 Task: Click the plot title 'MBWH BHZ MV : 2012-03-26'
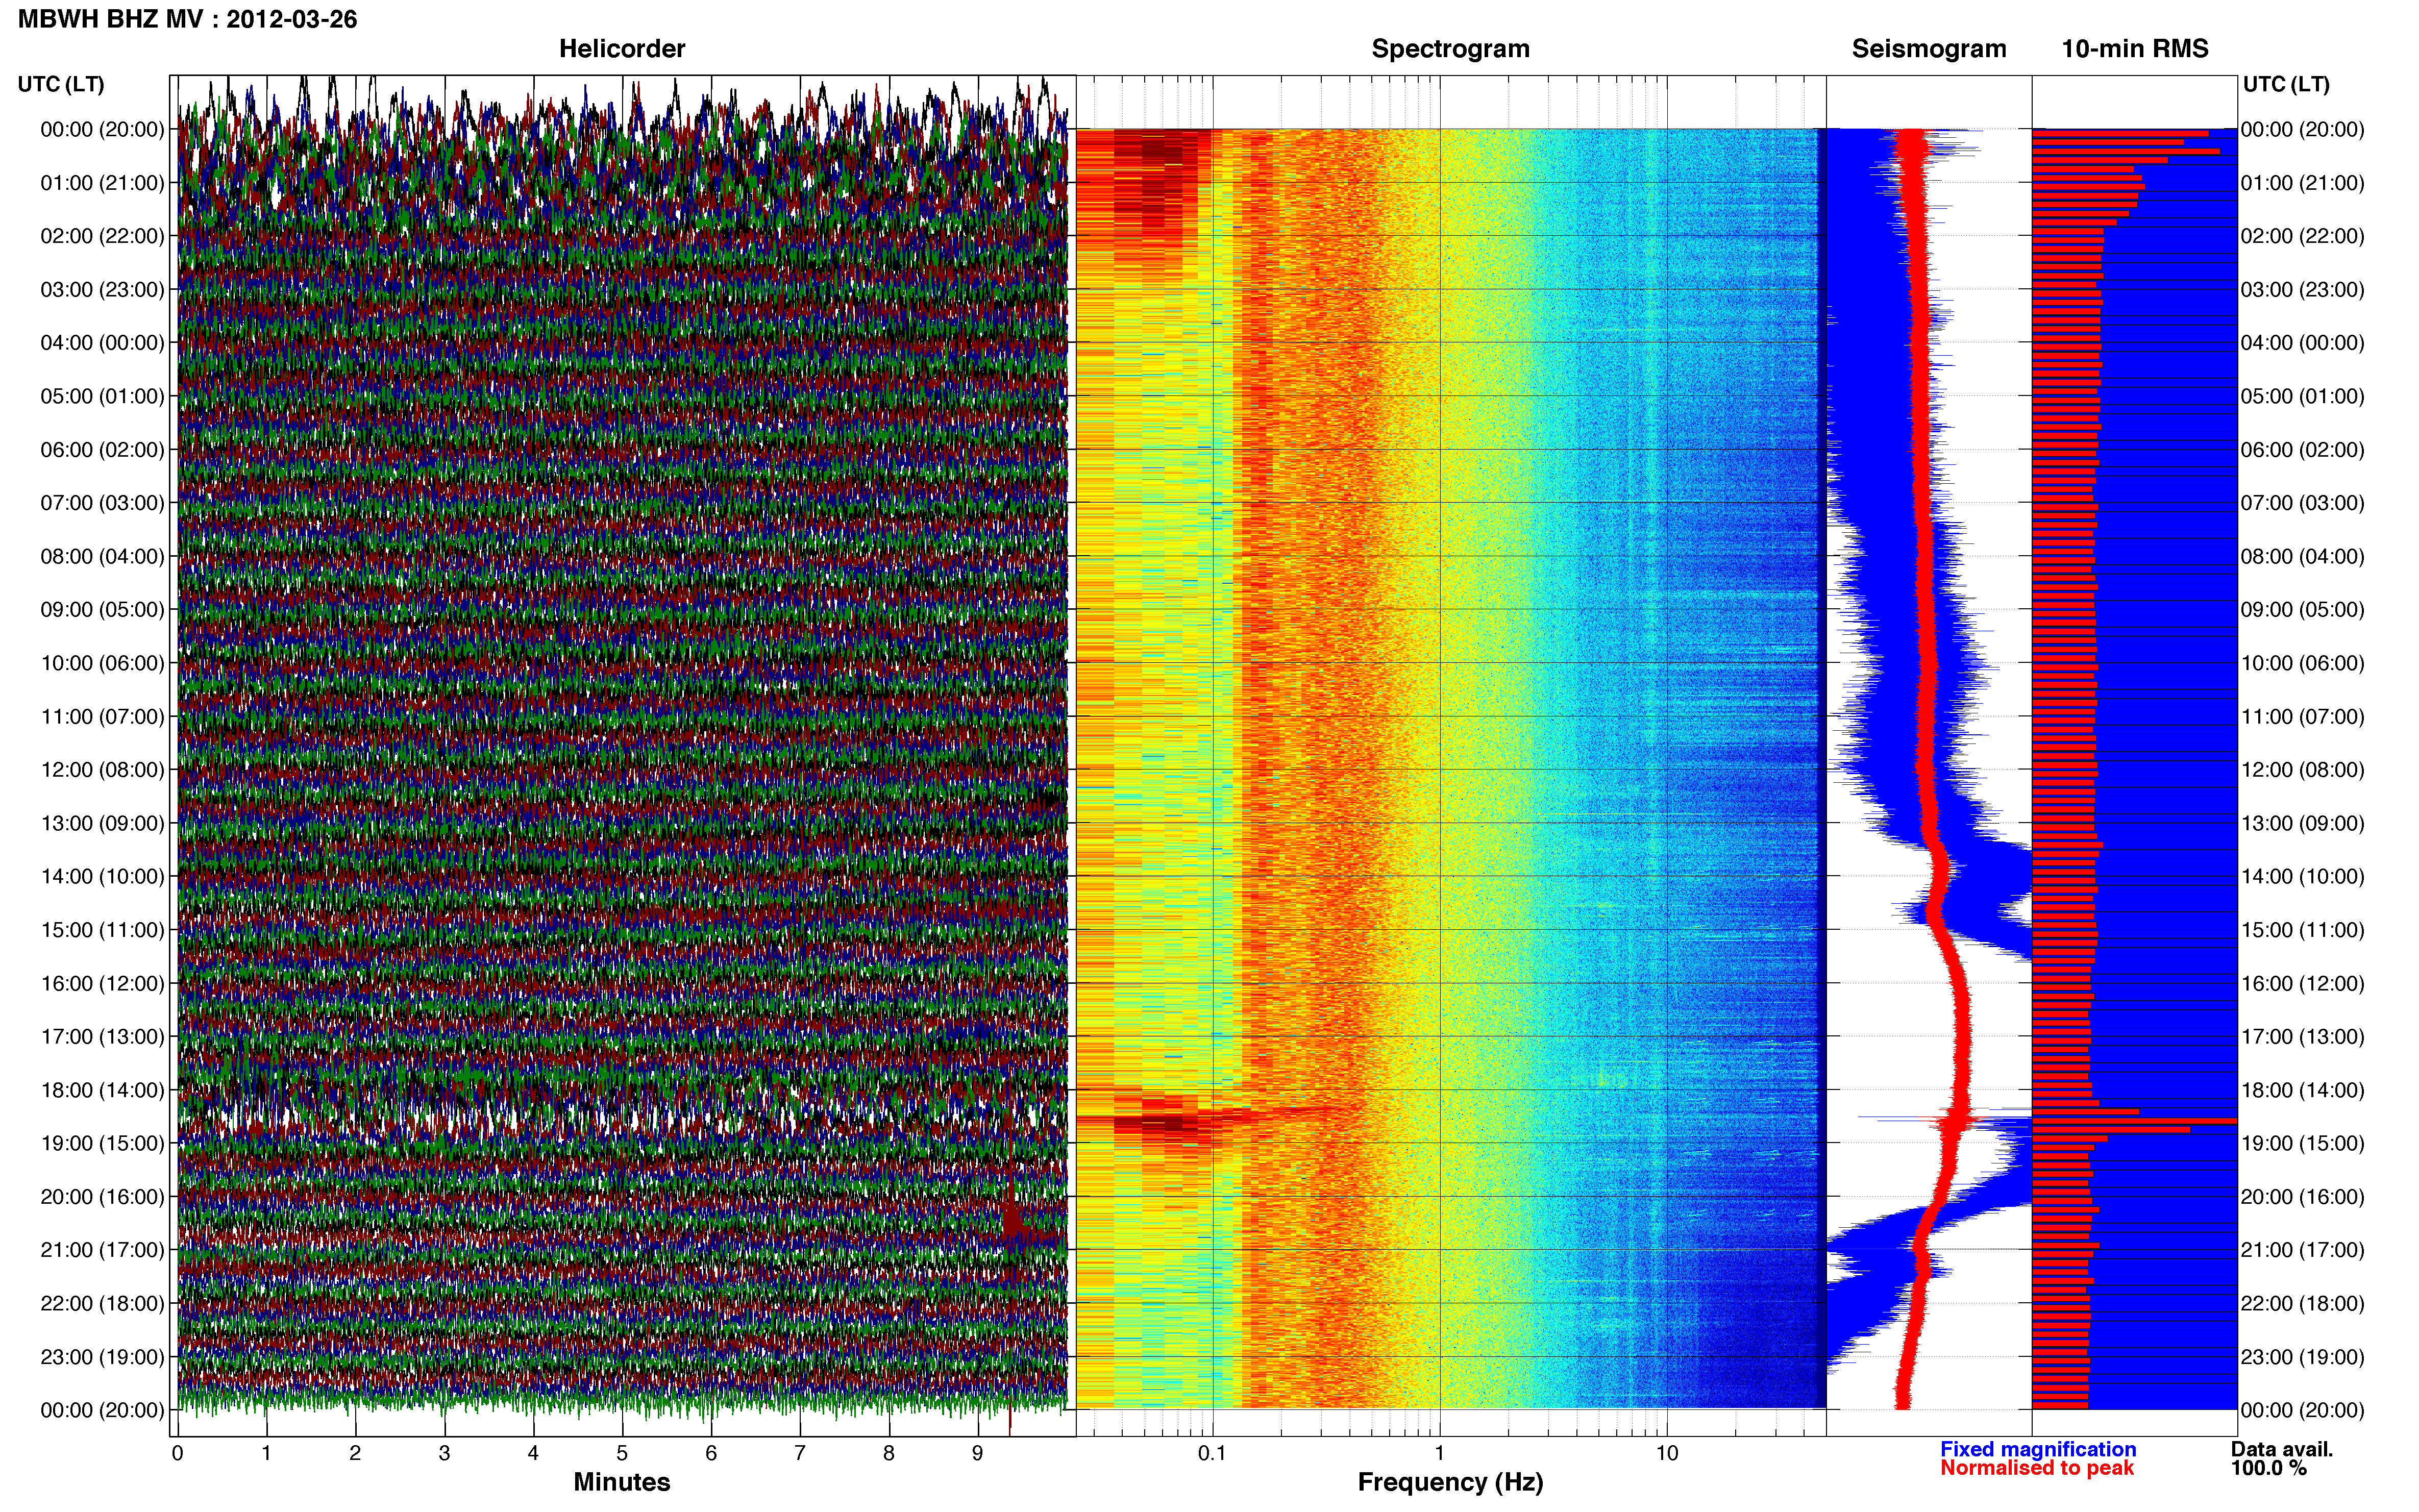[187, 19]
